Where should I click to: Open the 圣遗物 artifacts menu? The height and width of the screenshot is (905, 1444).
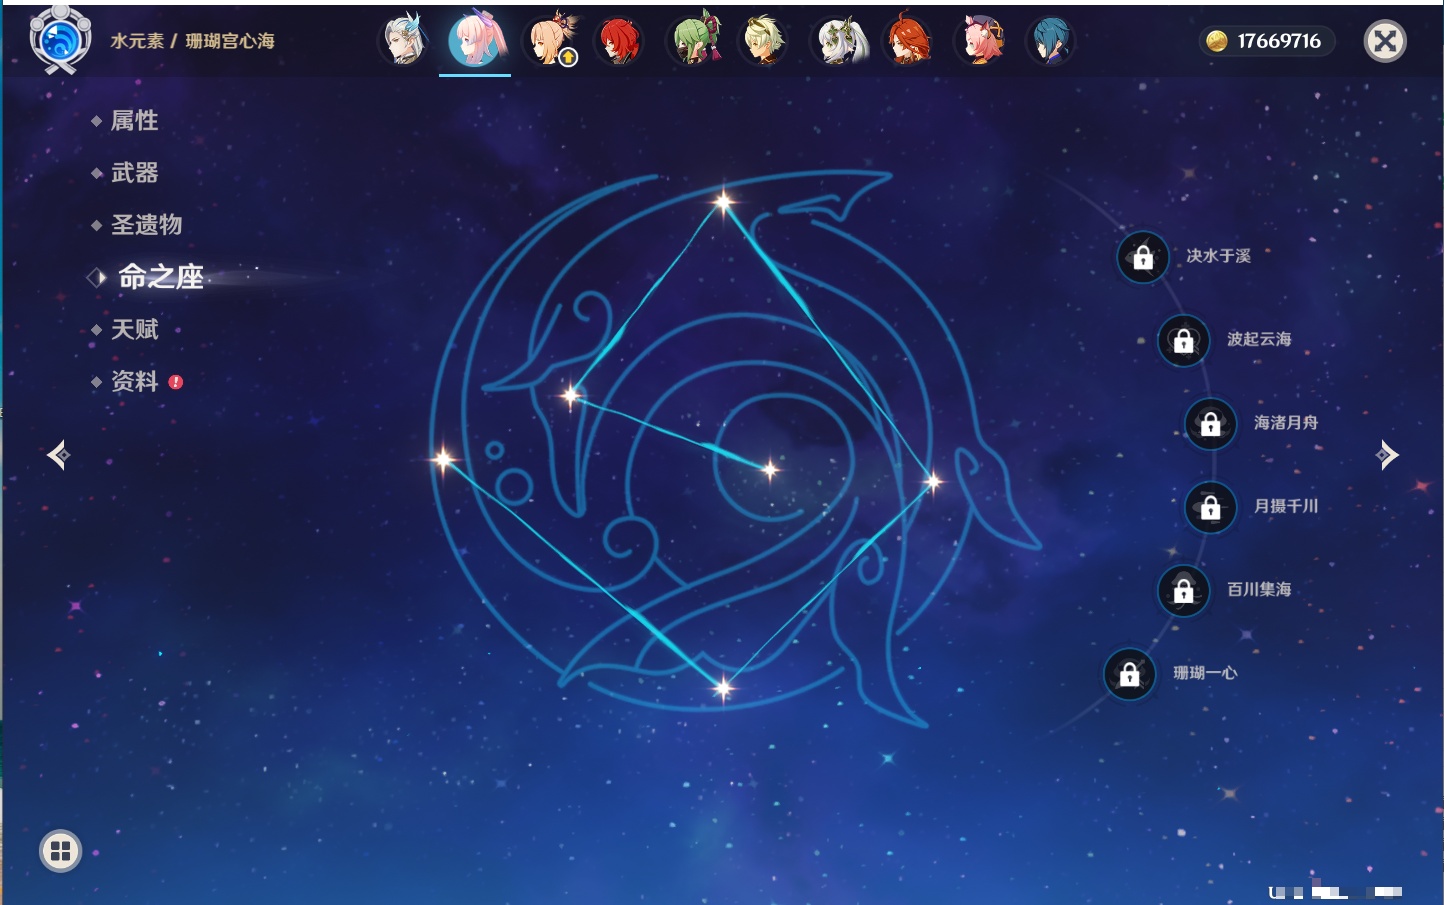[146, 225]
